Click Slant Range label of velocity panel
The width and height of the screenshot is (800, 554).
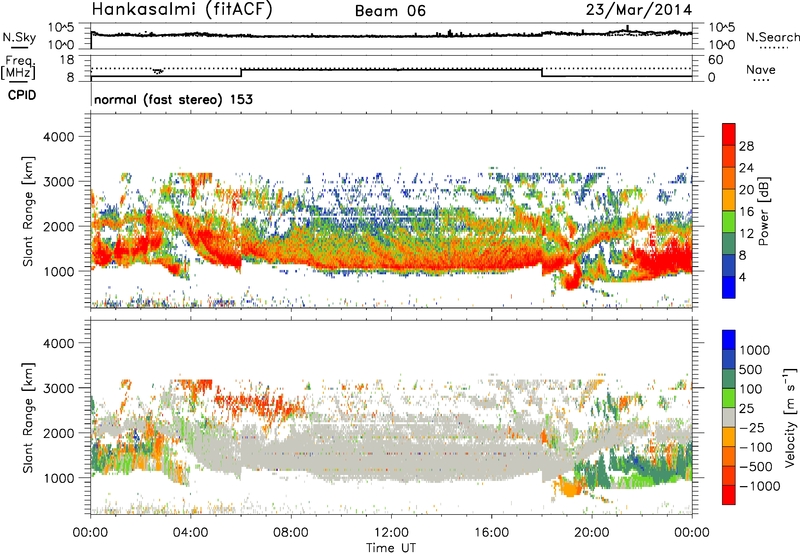tap(28, 418)
